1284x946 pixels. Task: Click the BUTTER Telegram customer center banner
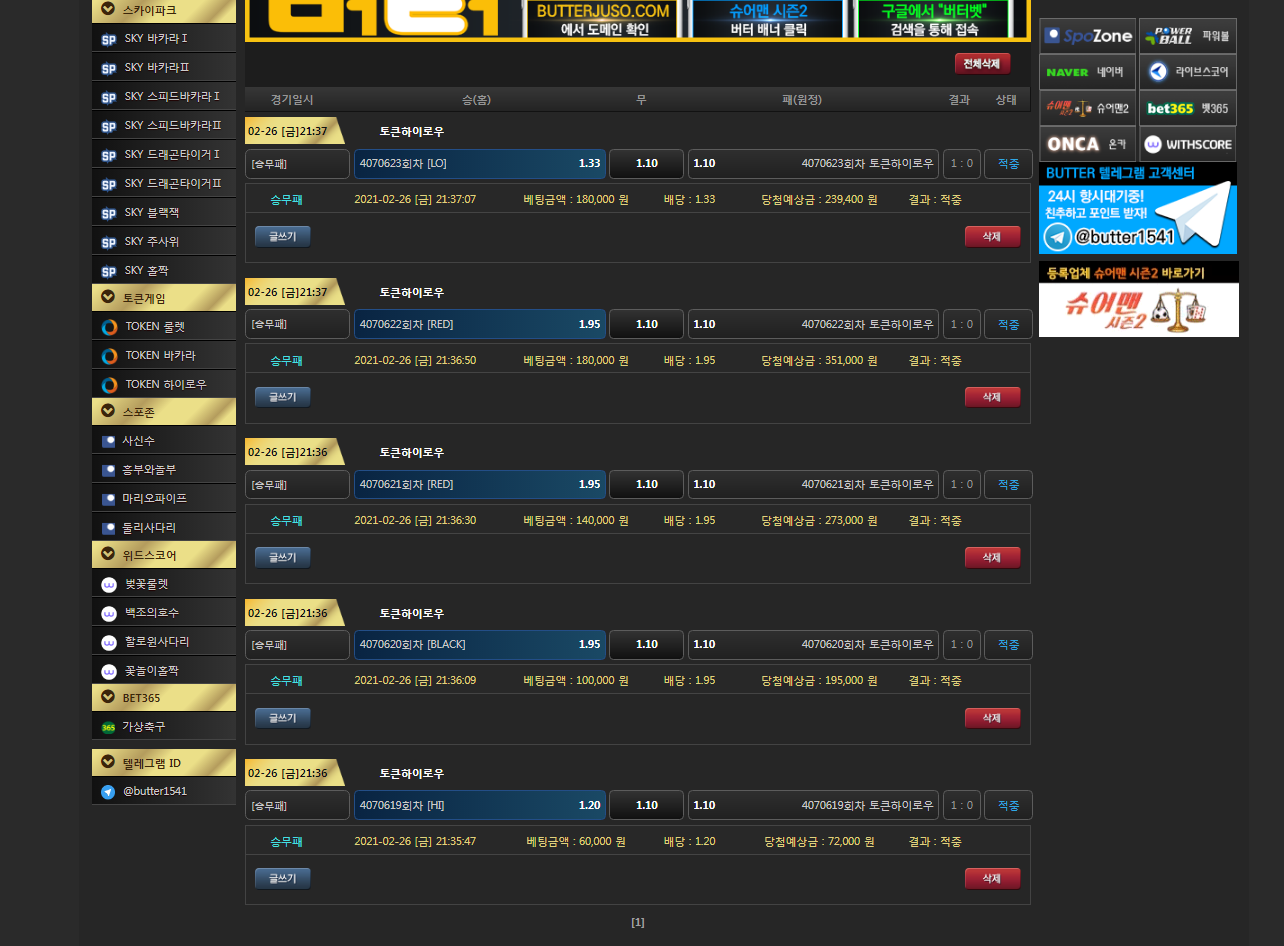pyautogui.click(x=1138, y=208)
